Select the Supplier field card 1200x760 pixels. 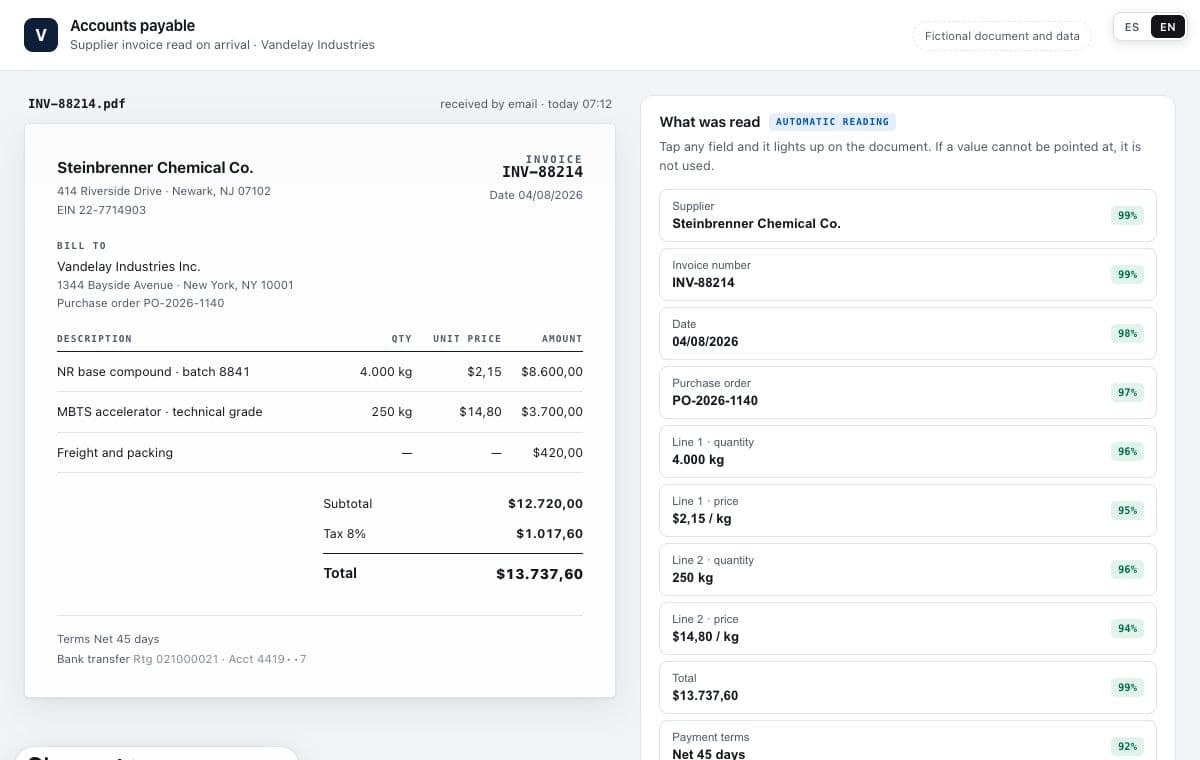coord(908,215)
